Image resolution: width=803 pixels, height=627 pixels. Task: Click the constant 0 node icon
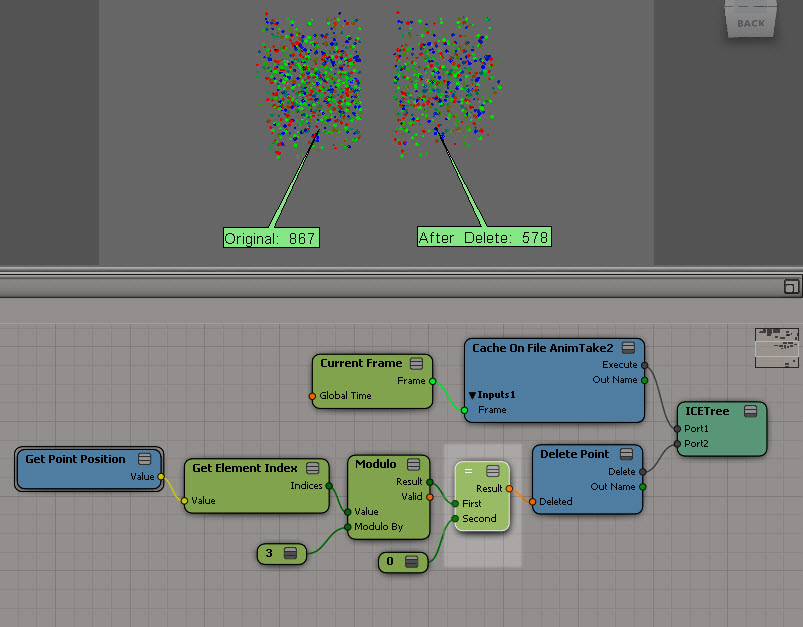[x=411, y=562]
